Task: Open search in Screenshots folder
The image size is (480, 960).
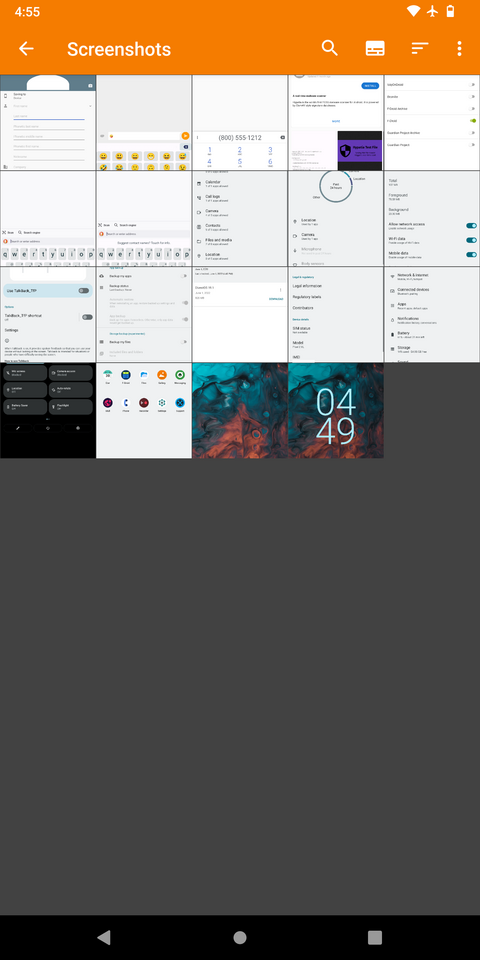Action: tap(329, 48)
